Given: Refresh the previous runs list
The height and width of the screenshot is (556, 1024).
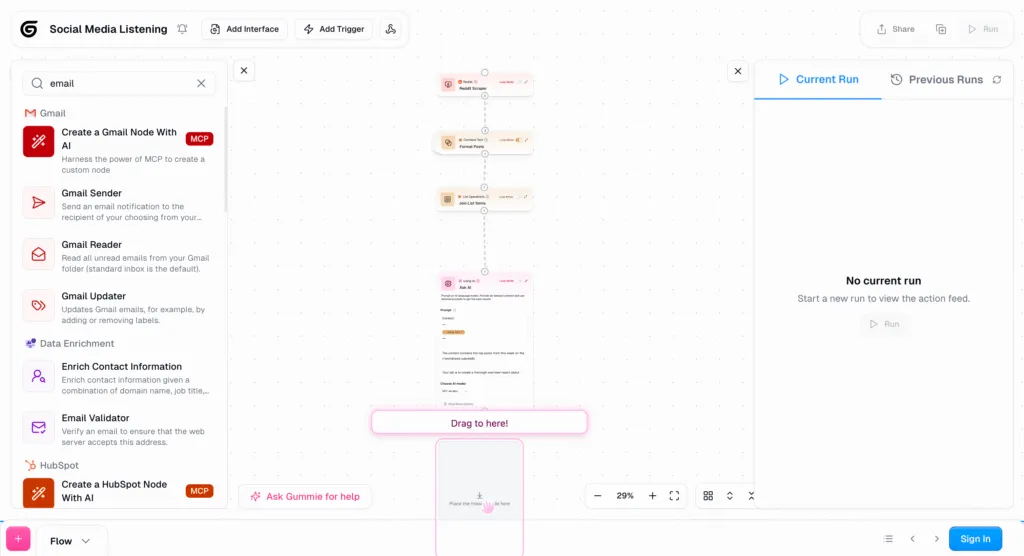Looking at the screenshot, I should pos(997,79).
